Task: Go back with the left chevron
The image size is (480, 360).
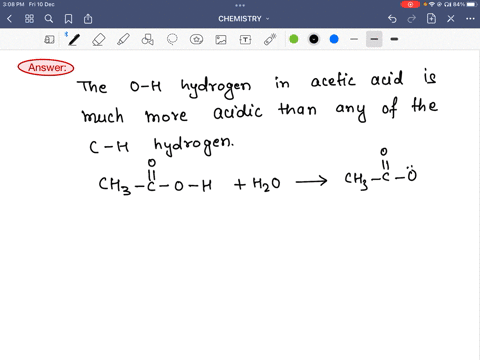Action: click(9, 19)
